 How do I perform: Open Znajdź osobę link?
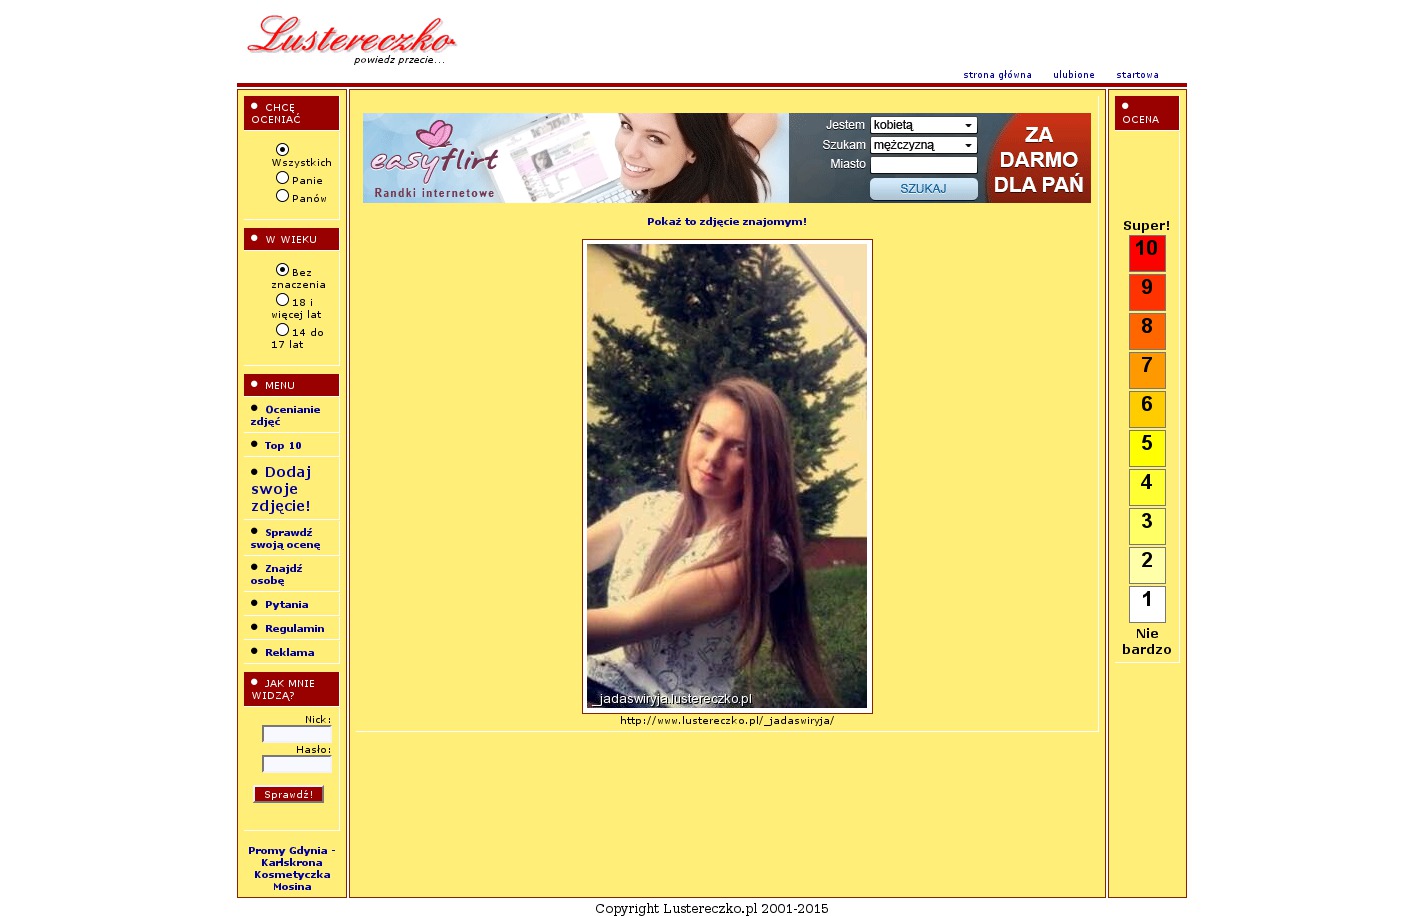pos(277,575)
